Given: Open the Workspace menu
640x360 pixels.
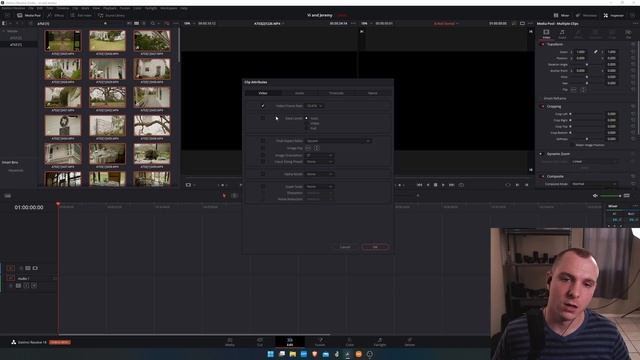Looking at the screenshot, I should click(x=169, y=8).
